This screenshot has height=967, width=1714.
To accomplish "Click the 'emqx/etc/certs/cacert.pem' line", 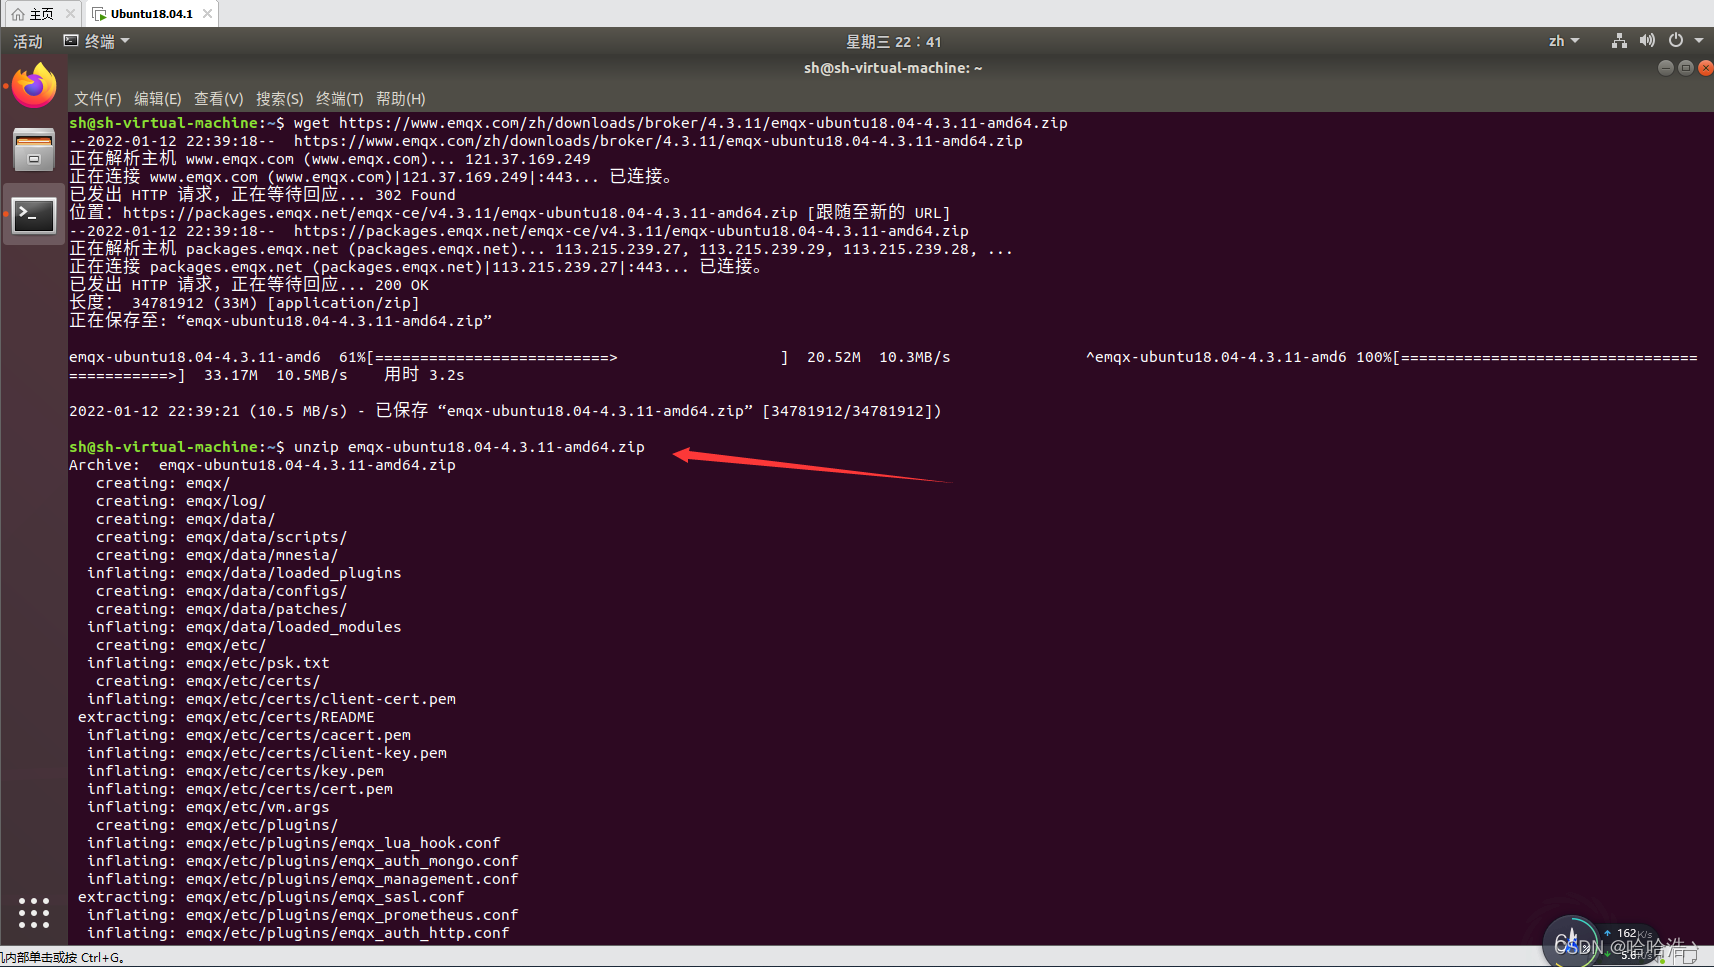I will coord(249,735).
